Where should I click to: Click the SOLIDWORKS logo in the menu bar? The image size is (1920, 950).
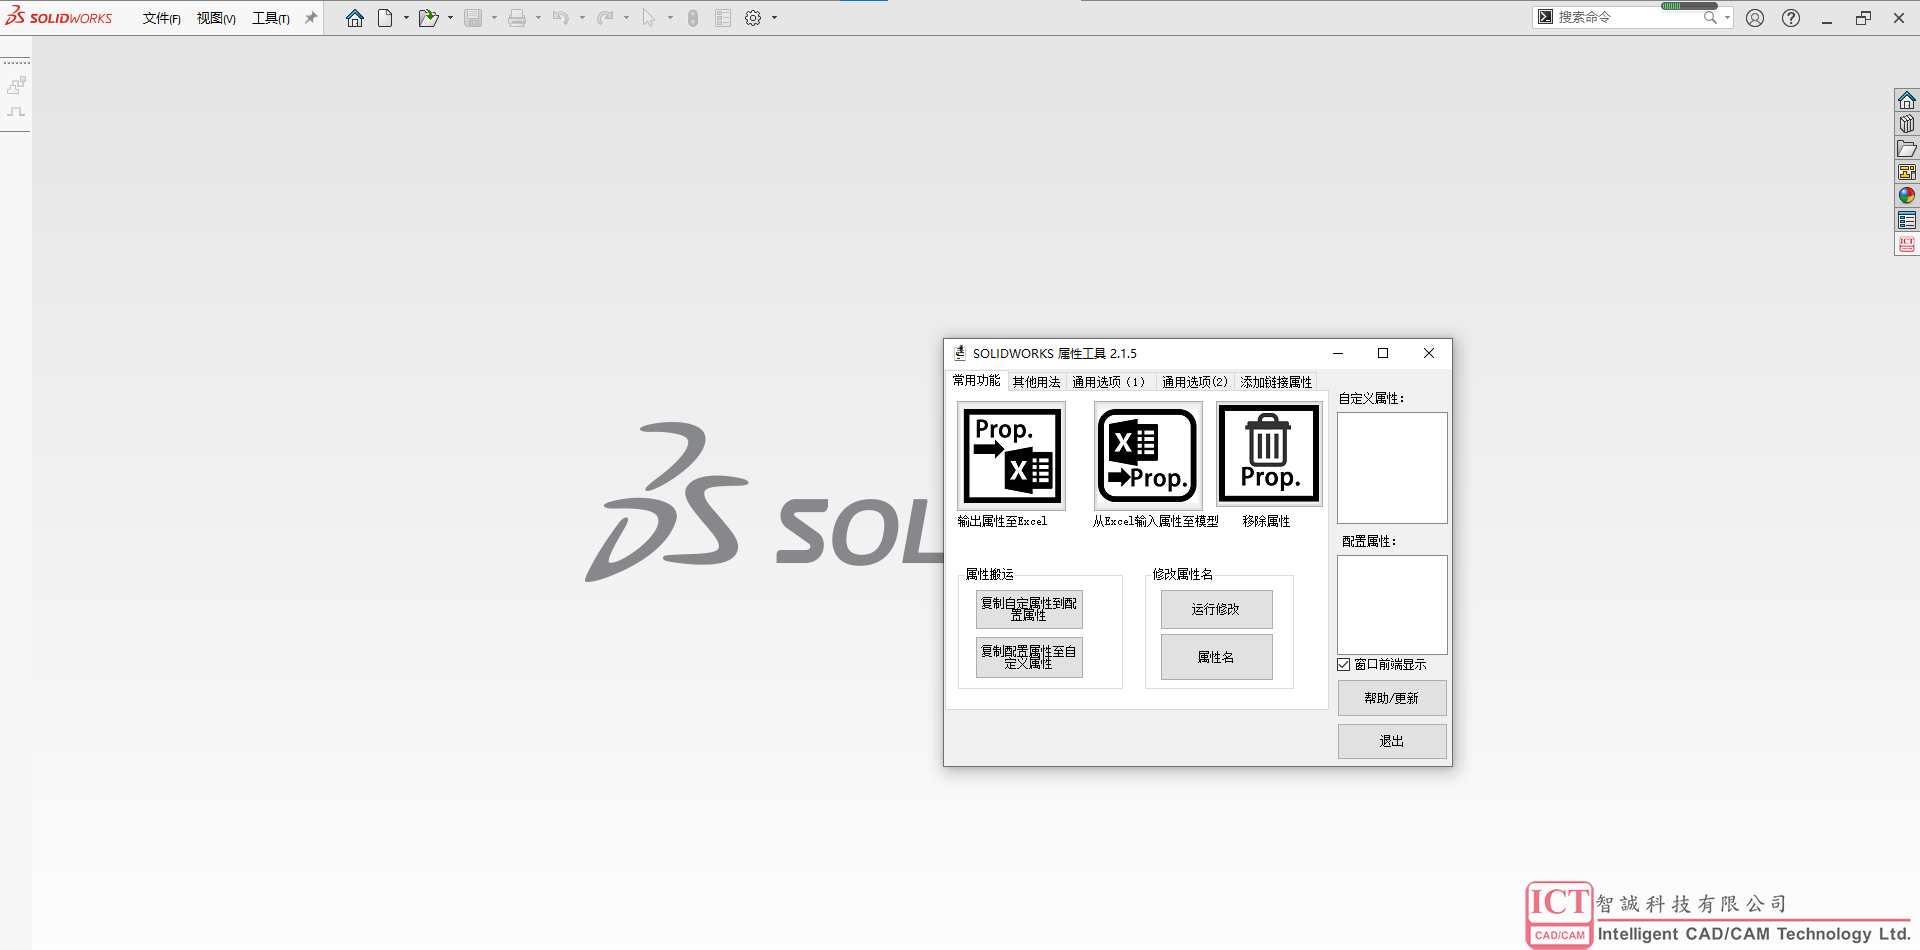(59, 17)
